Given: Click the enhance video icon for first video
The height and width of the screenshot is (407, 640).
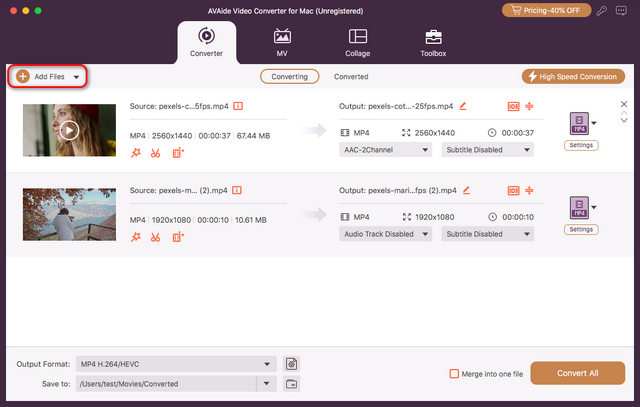Looking at the screenshot, I should pos(178,153).
